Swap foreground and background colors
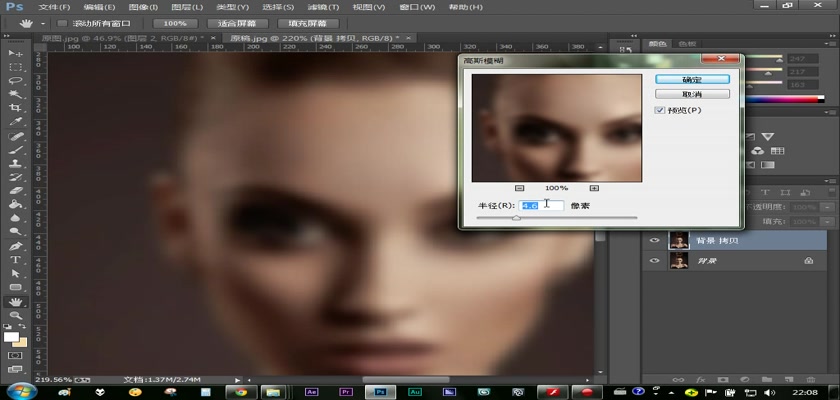 pos(22,326)
